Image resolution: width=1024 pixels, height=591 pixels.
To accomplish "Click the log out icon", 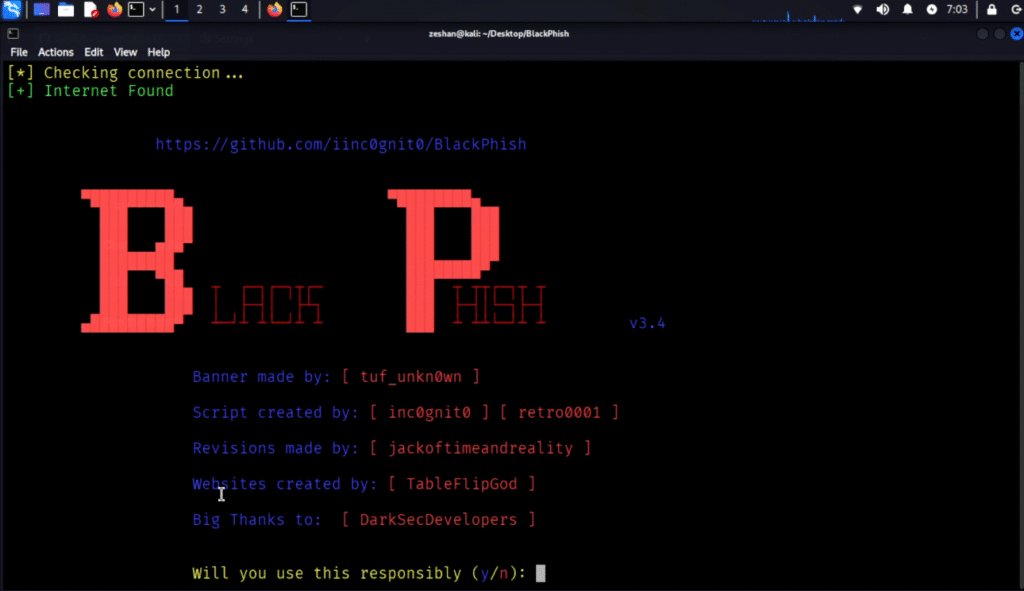I will click(x=1017, y=9).
